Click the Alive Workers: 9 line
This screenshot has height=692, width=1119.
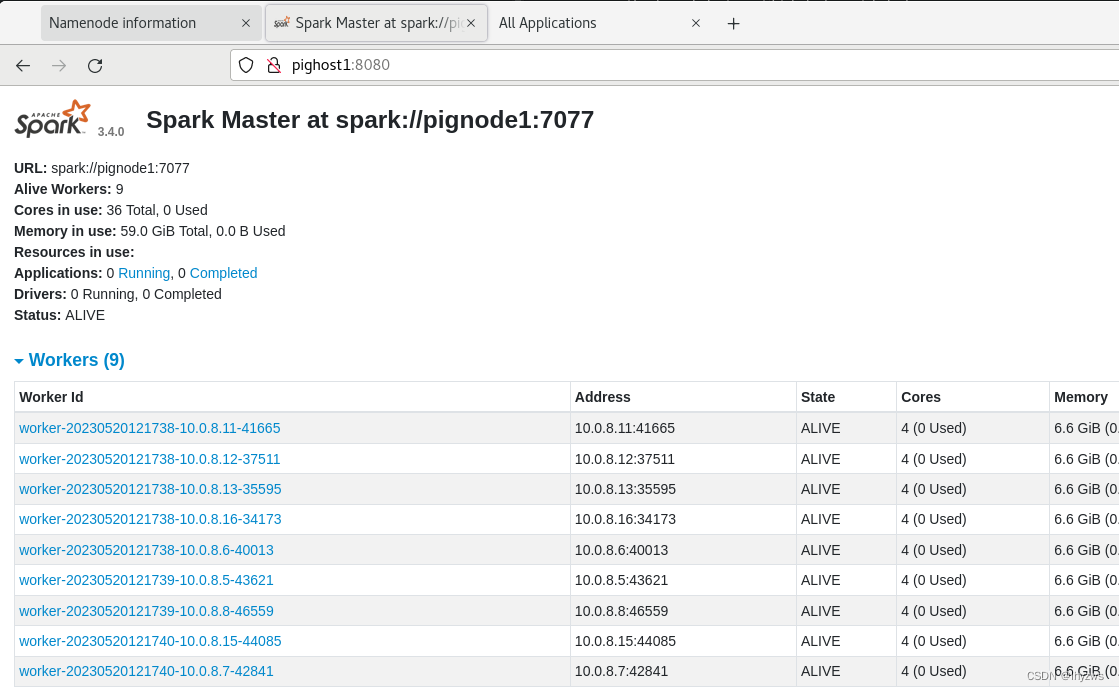69,189
